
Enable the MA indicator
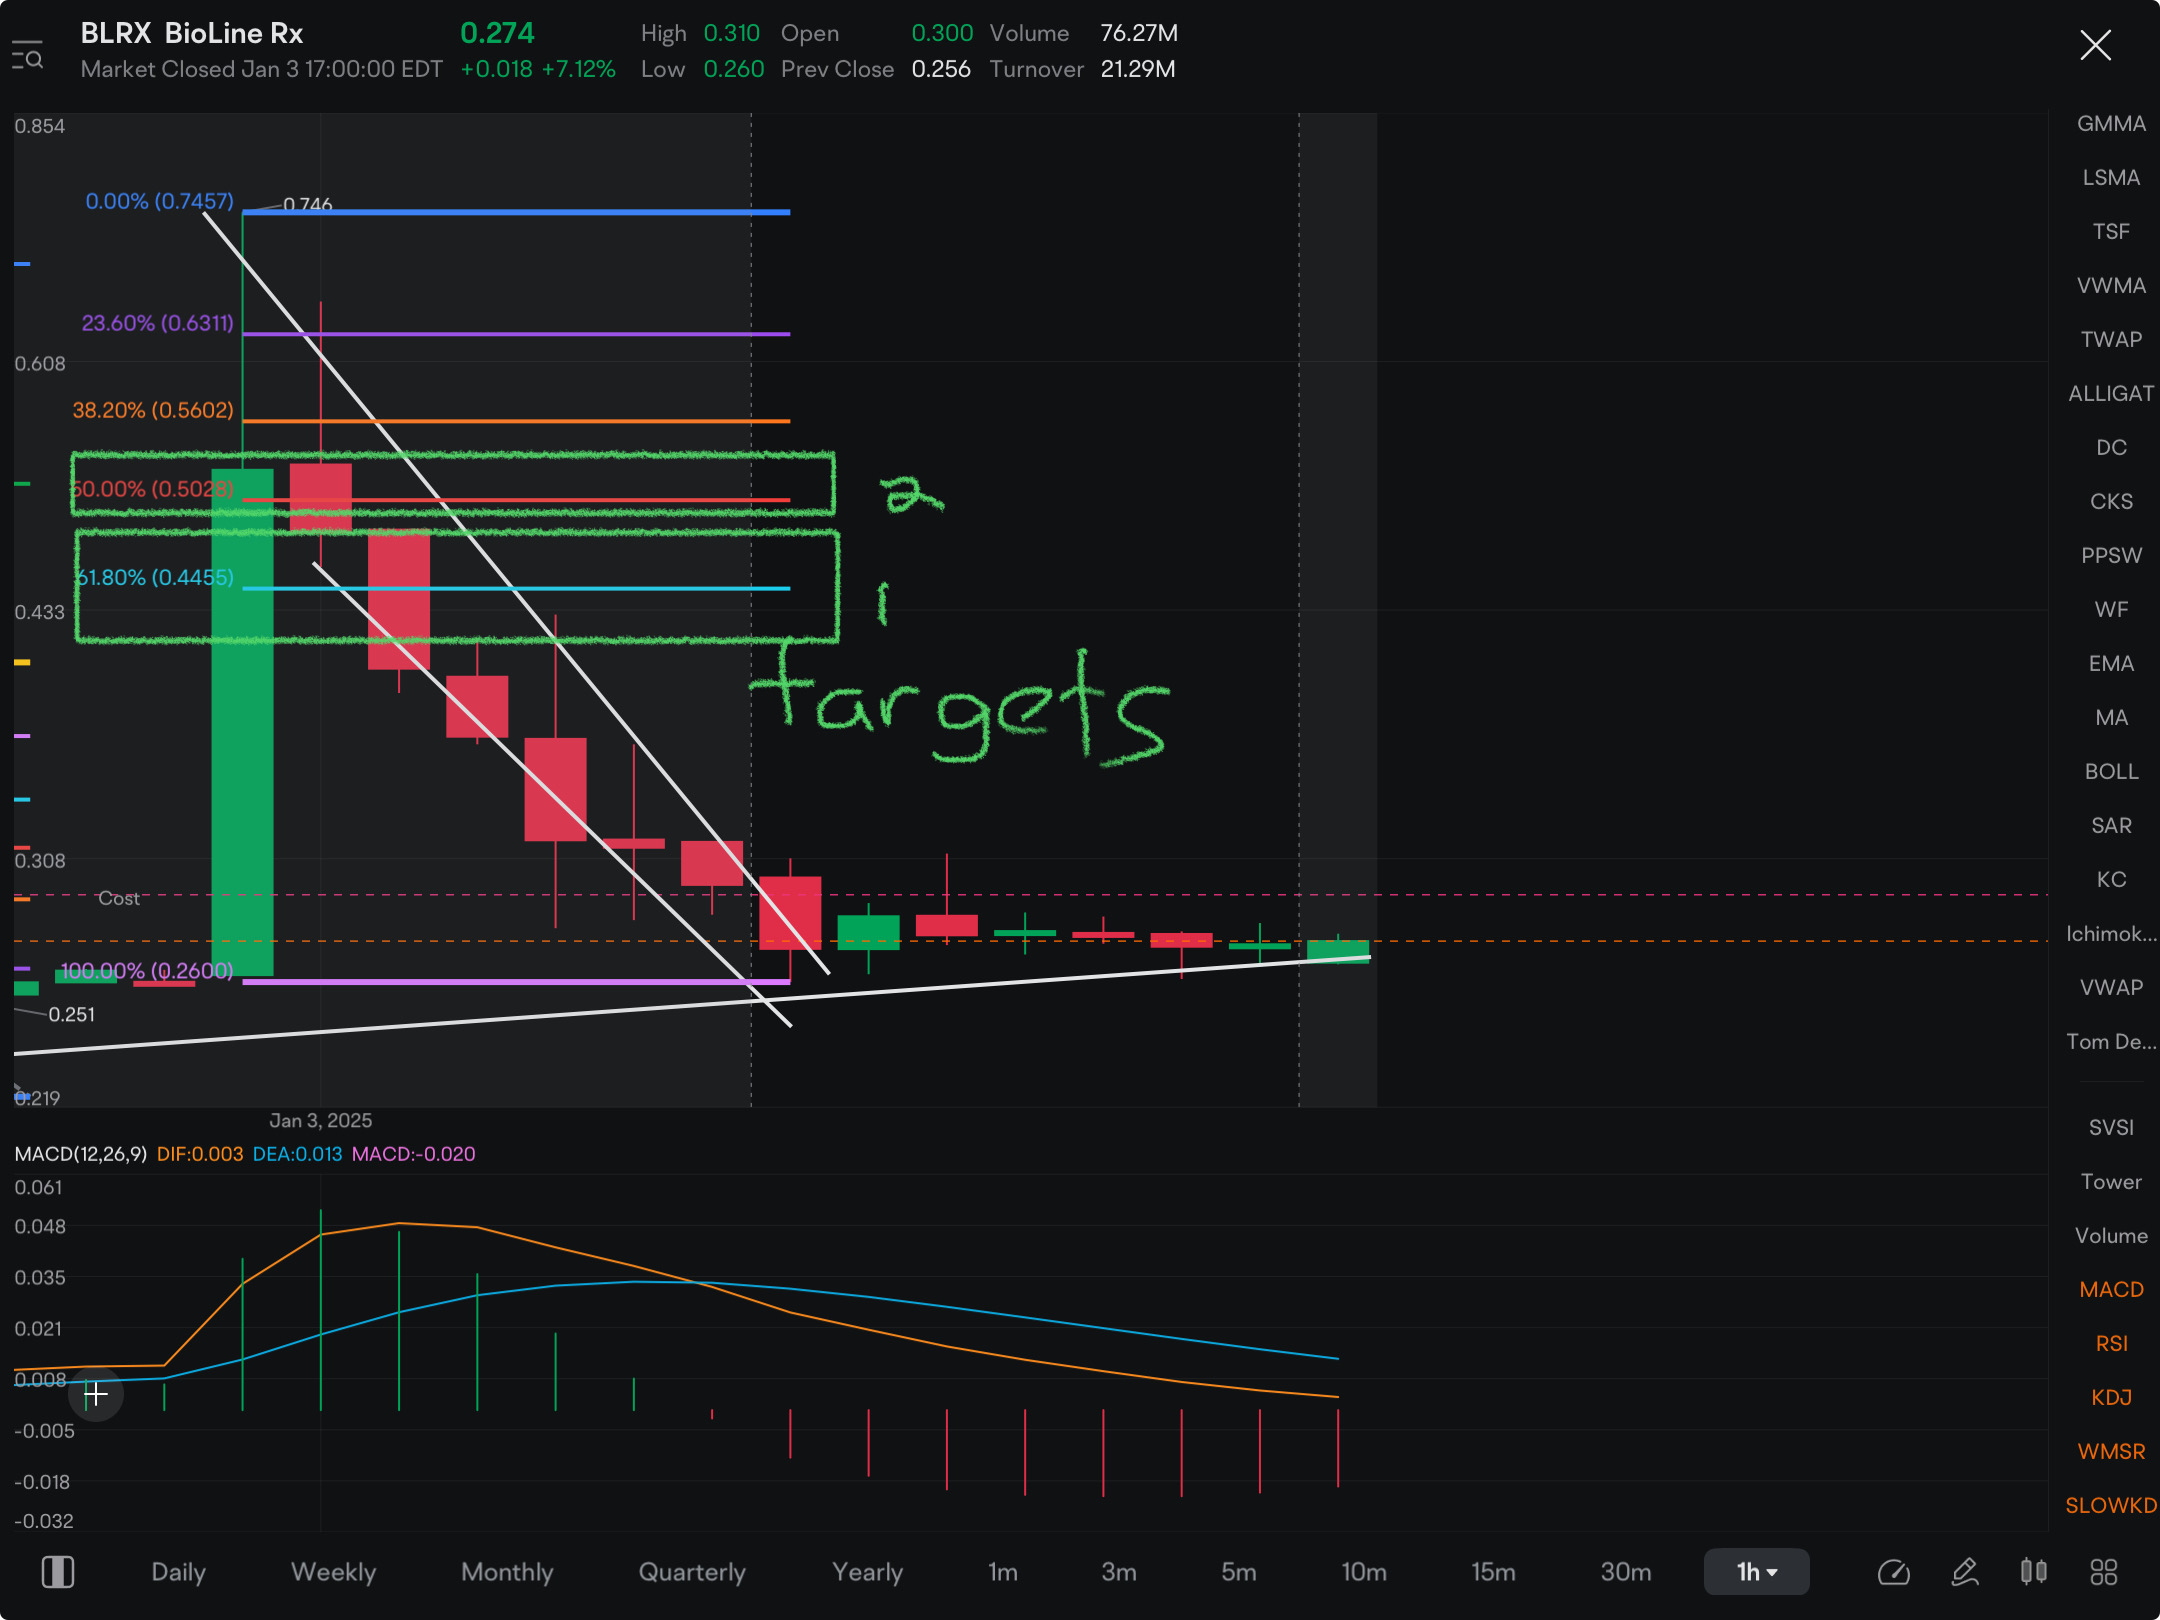pyautogui.click(x=2111, y=718)
